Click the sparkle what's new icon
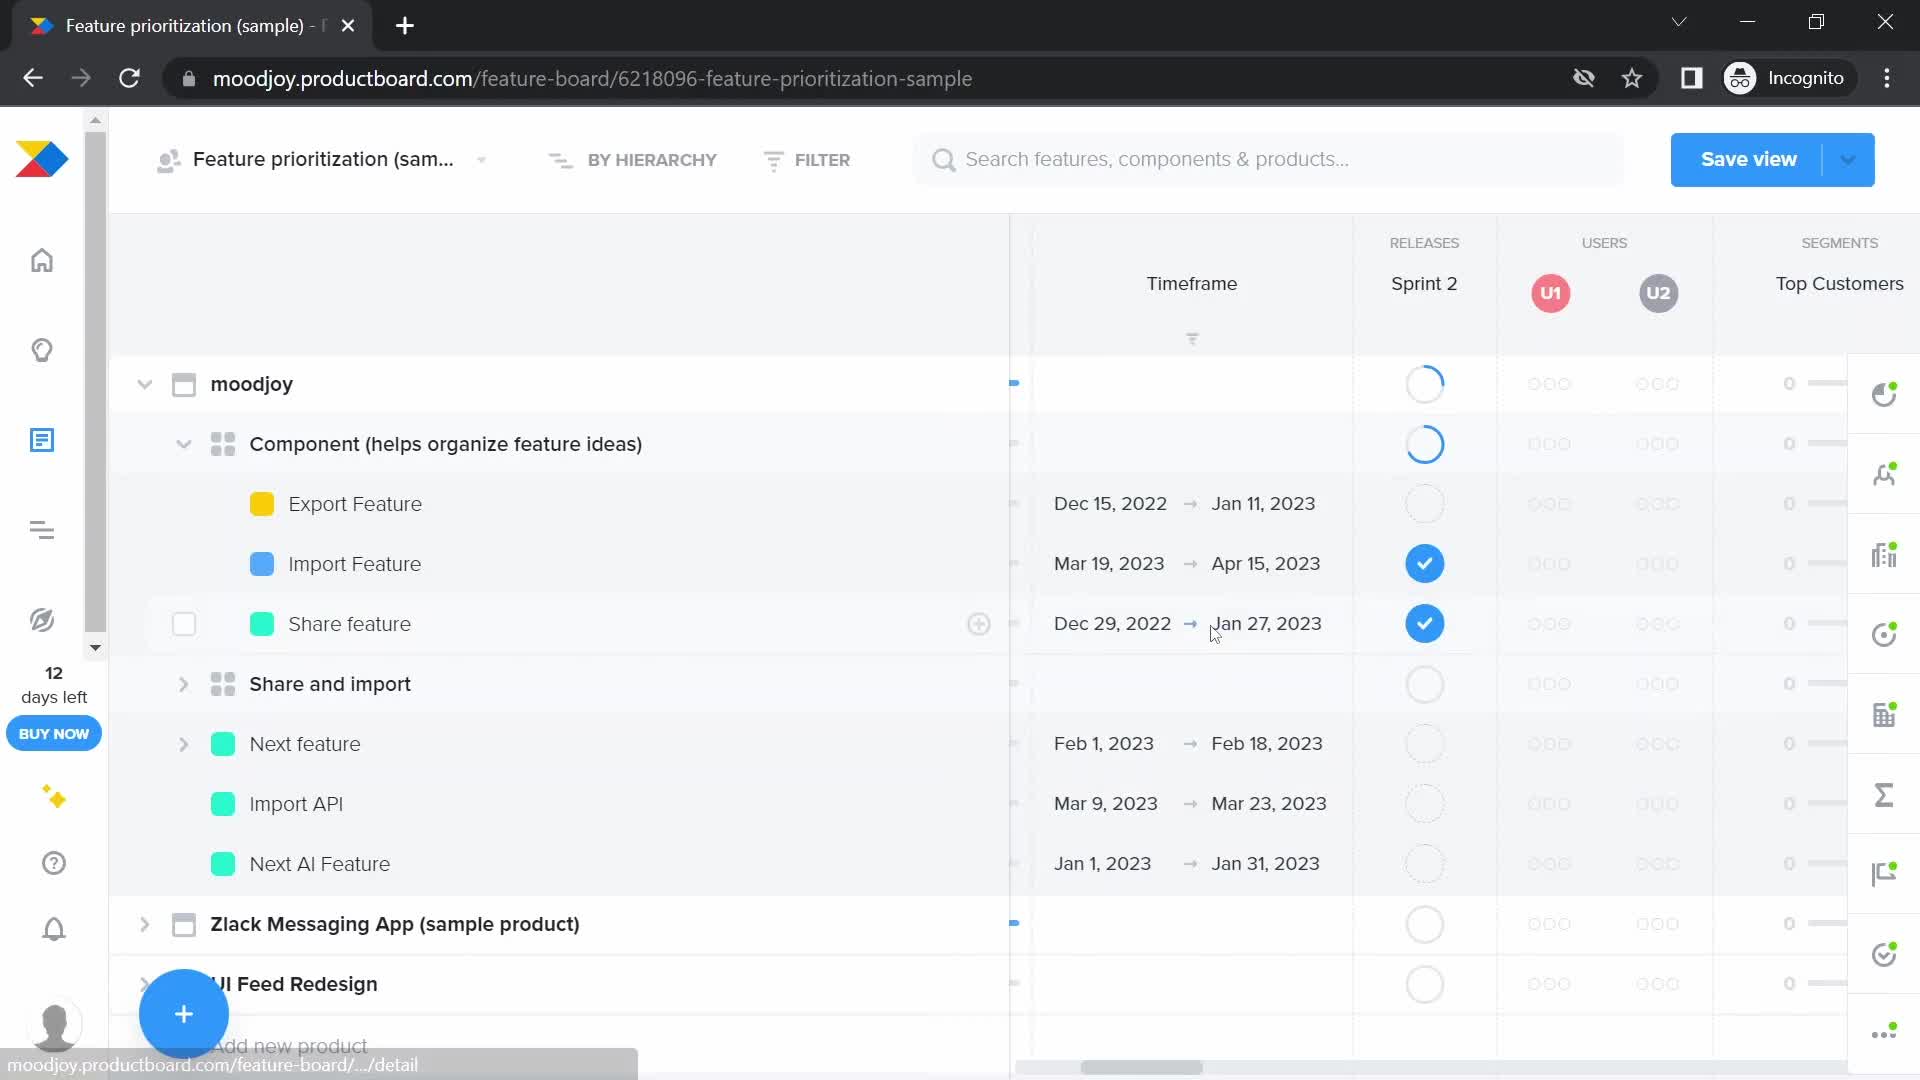 point(54,797)
